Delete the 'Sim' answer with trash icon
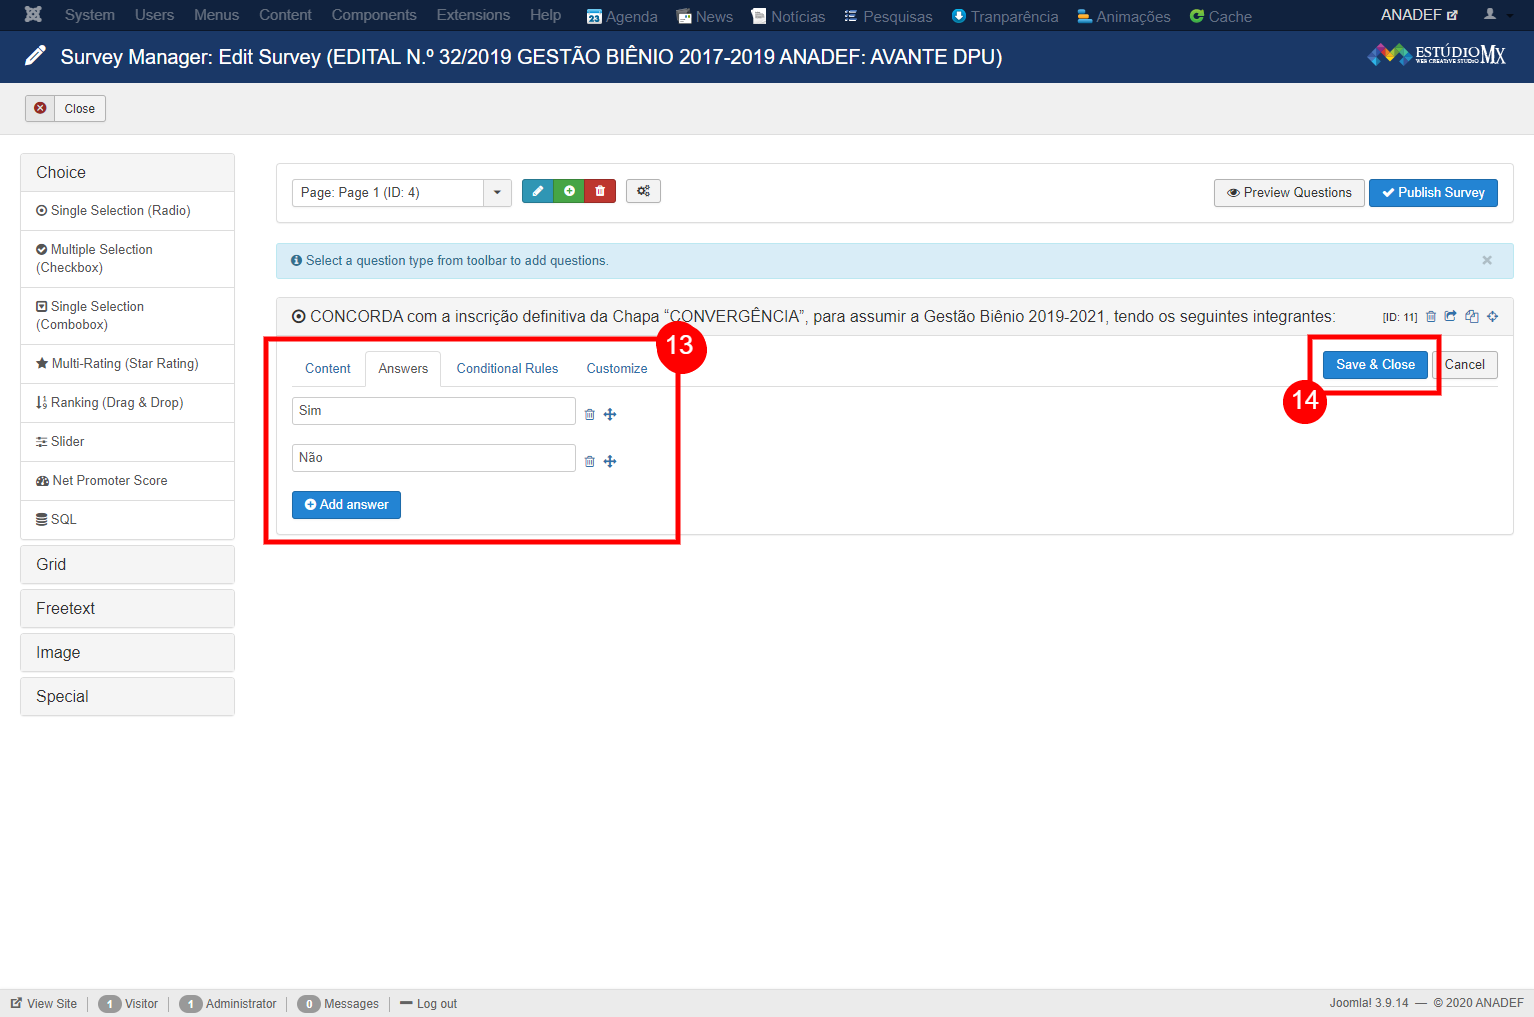1534x1017 pixels. [590, 415]
